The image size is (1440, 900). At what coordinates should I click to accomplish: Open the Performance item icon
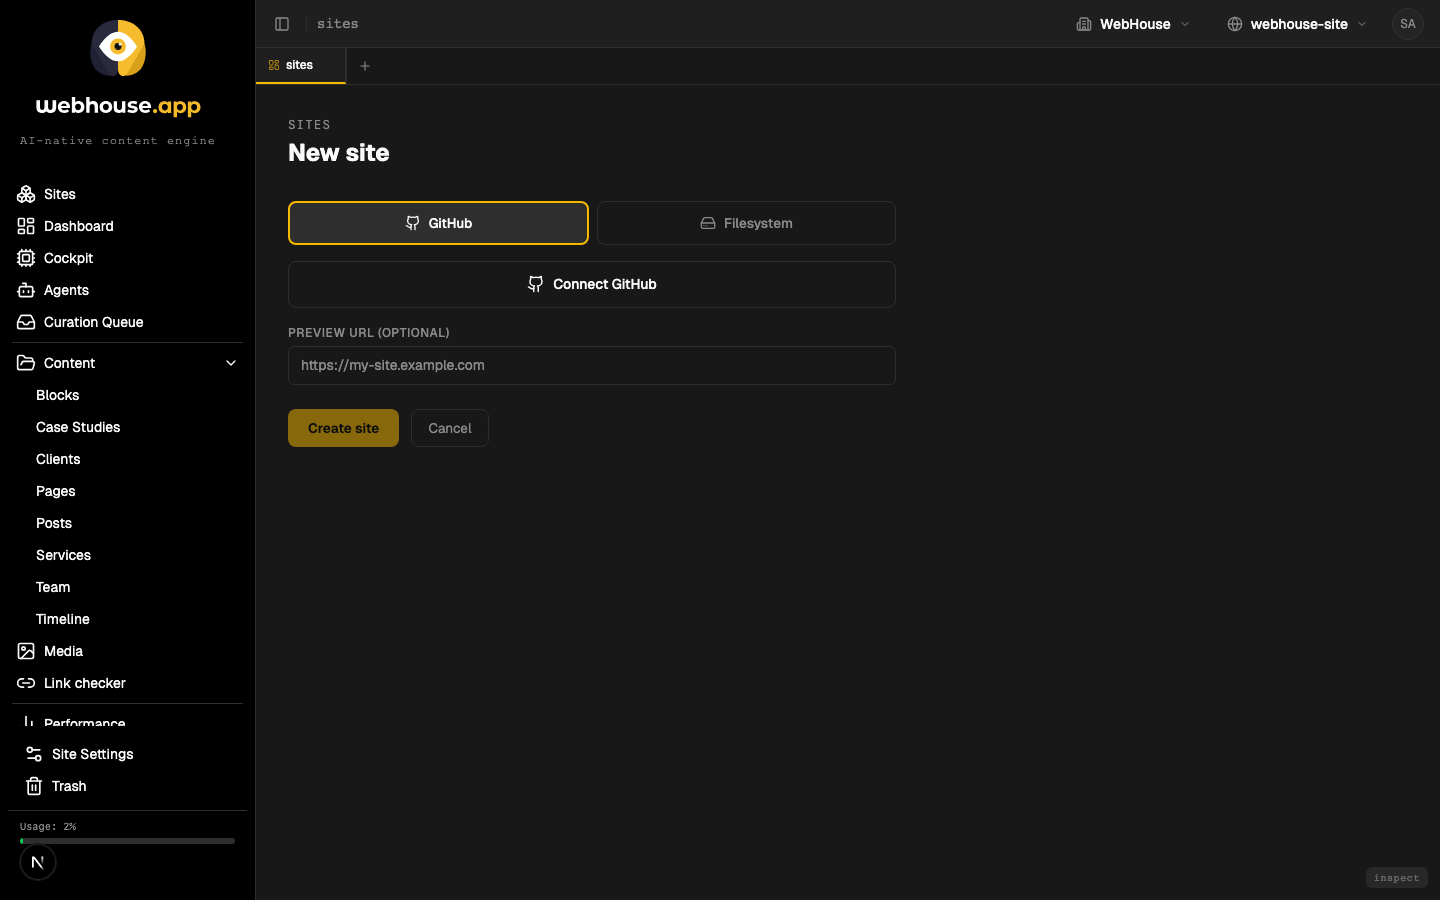(x=28, y=722)
